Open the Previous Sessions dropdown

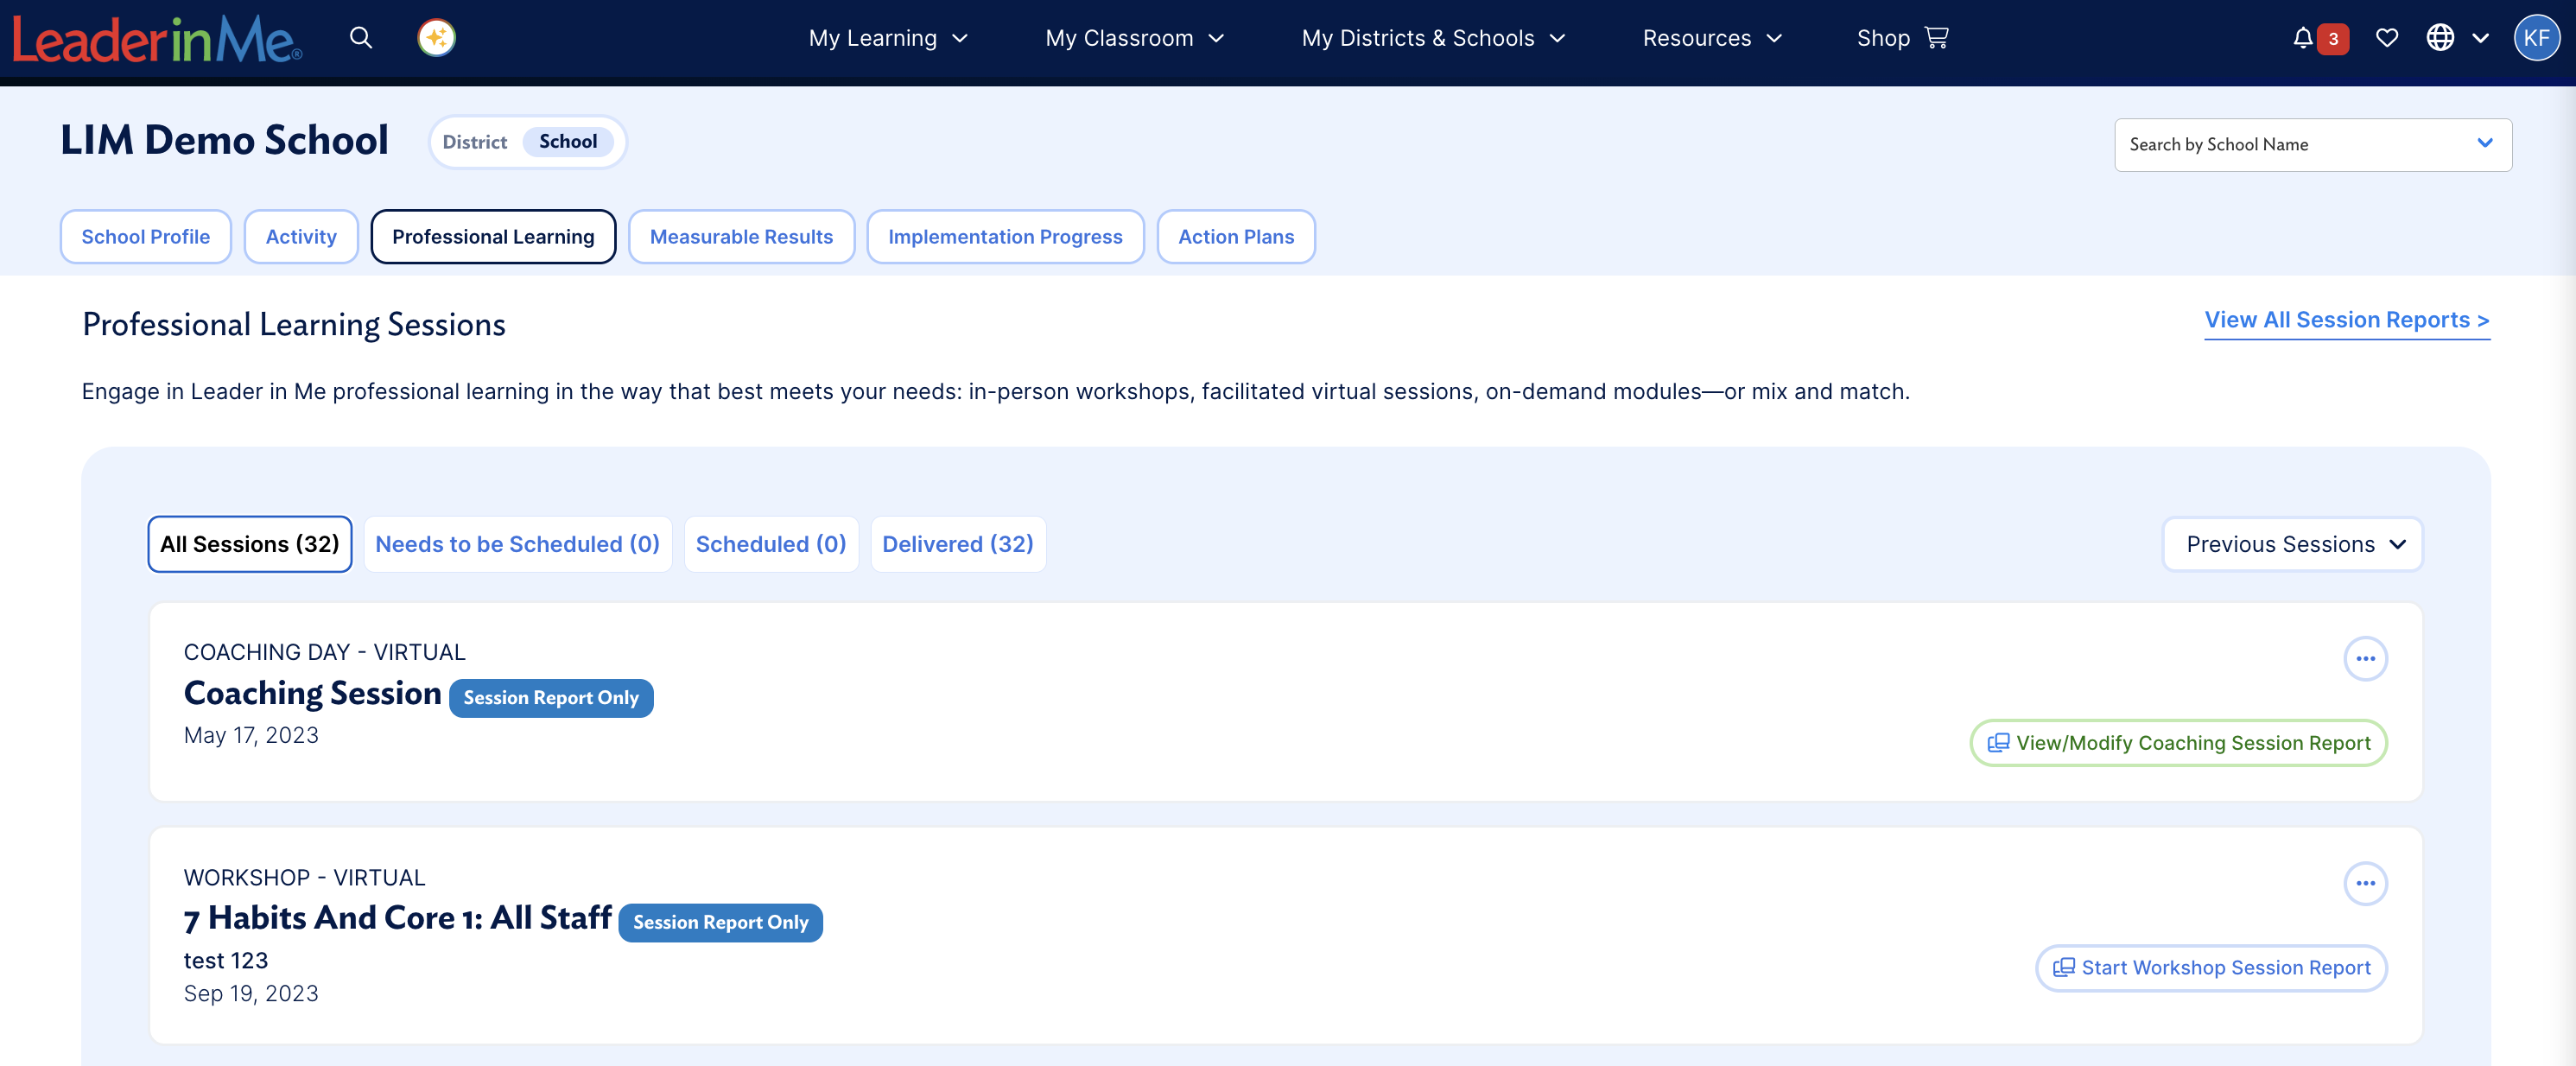[x=2292, y=544]
